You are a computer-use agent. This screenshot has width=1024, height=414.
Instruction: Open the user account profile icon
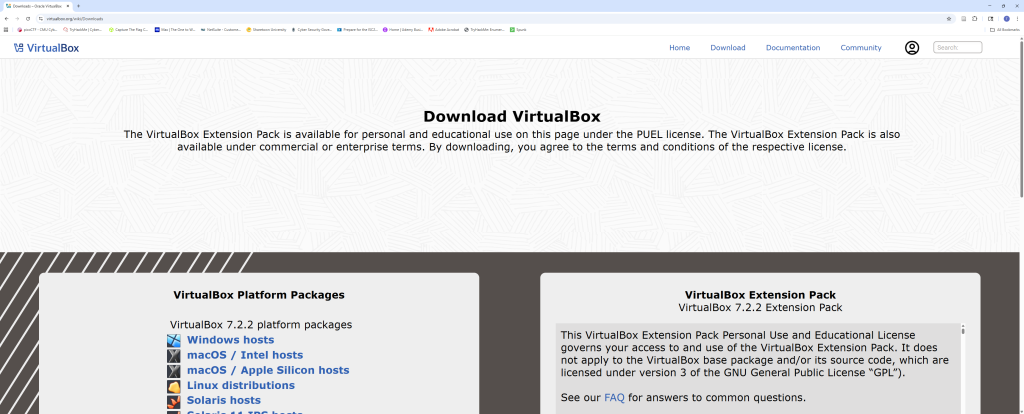[911, 47]
